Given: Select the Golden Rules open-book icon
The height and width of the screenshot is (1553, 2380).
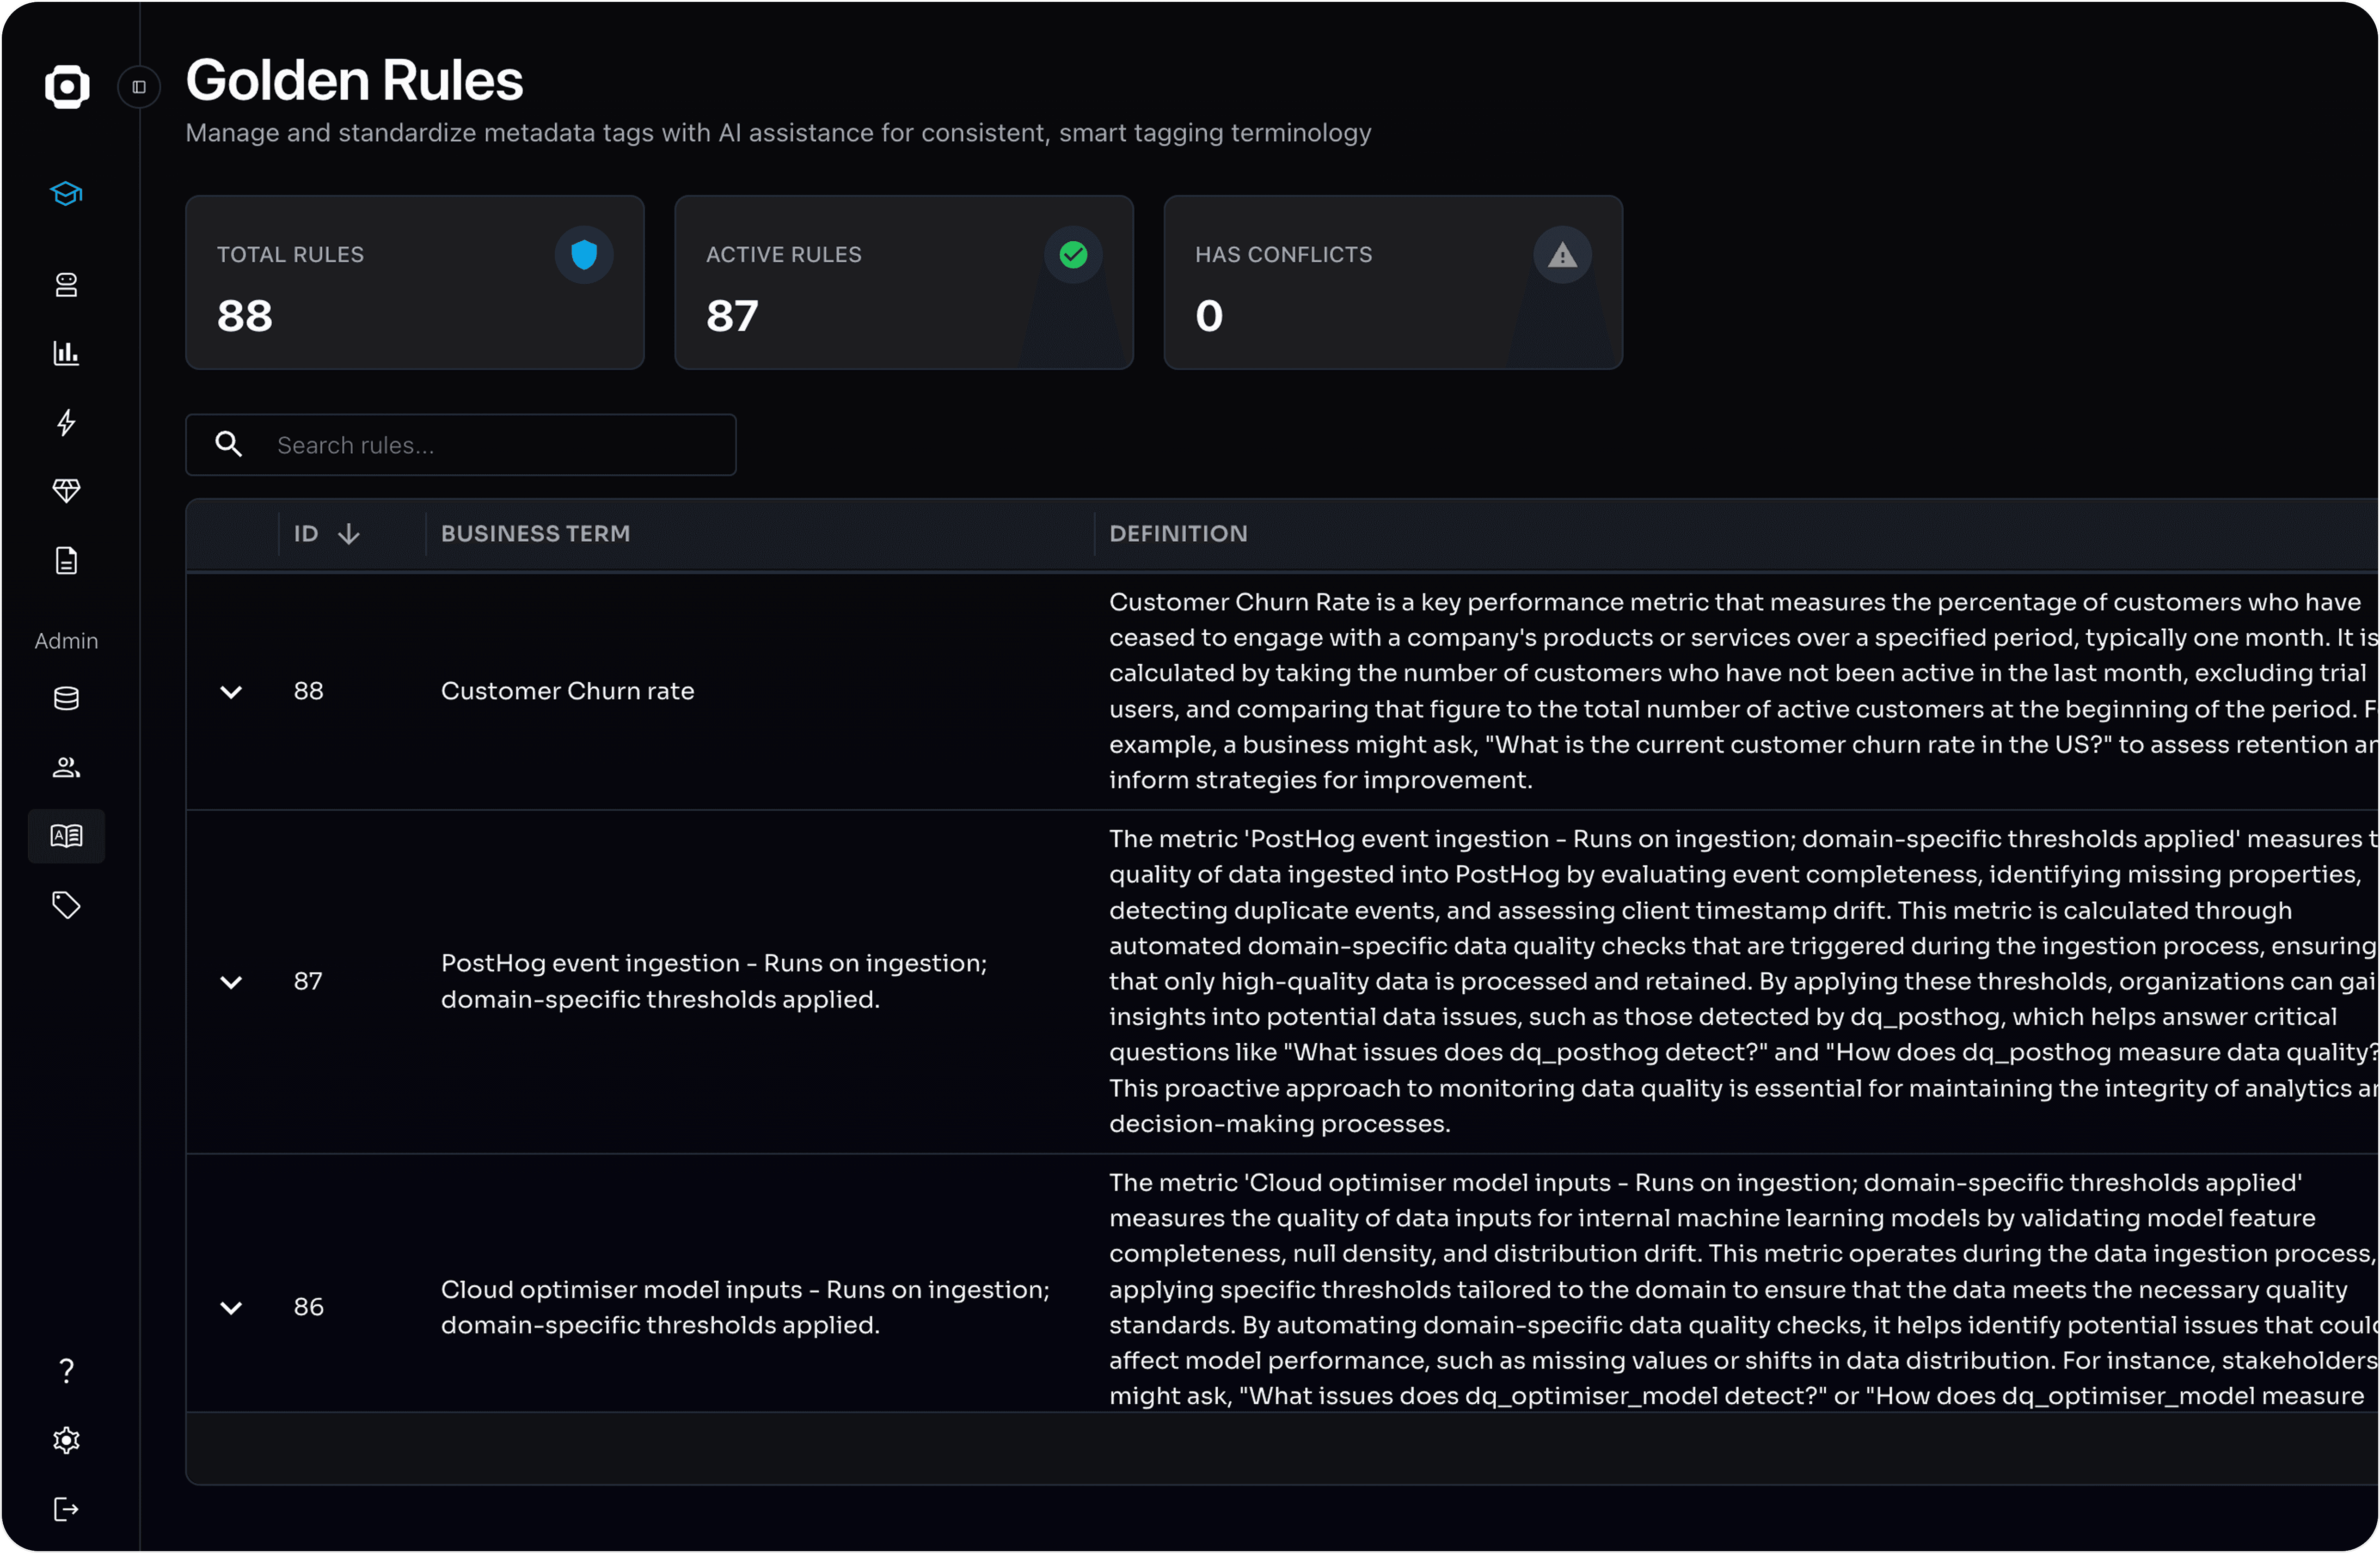Looking at the screenshot, I should pos(66,836).
